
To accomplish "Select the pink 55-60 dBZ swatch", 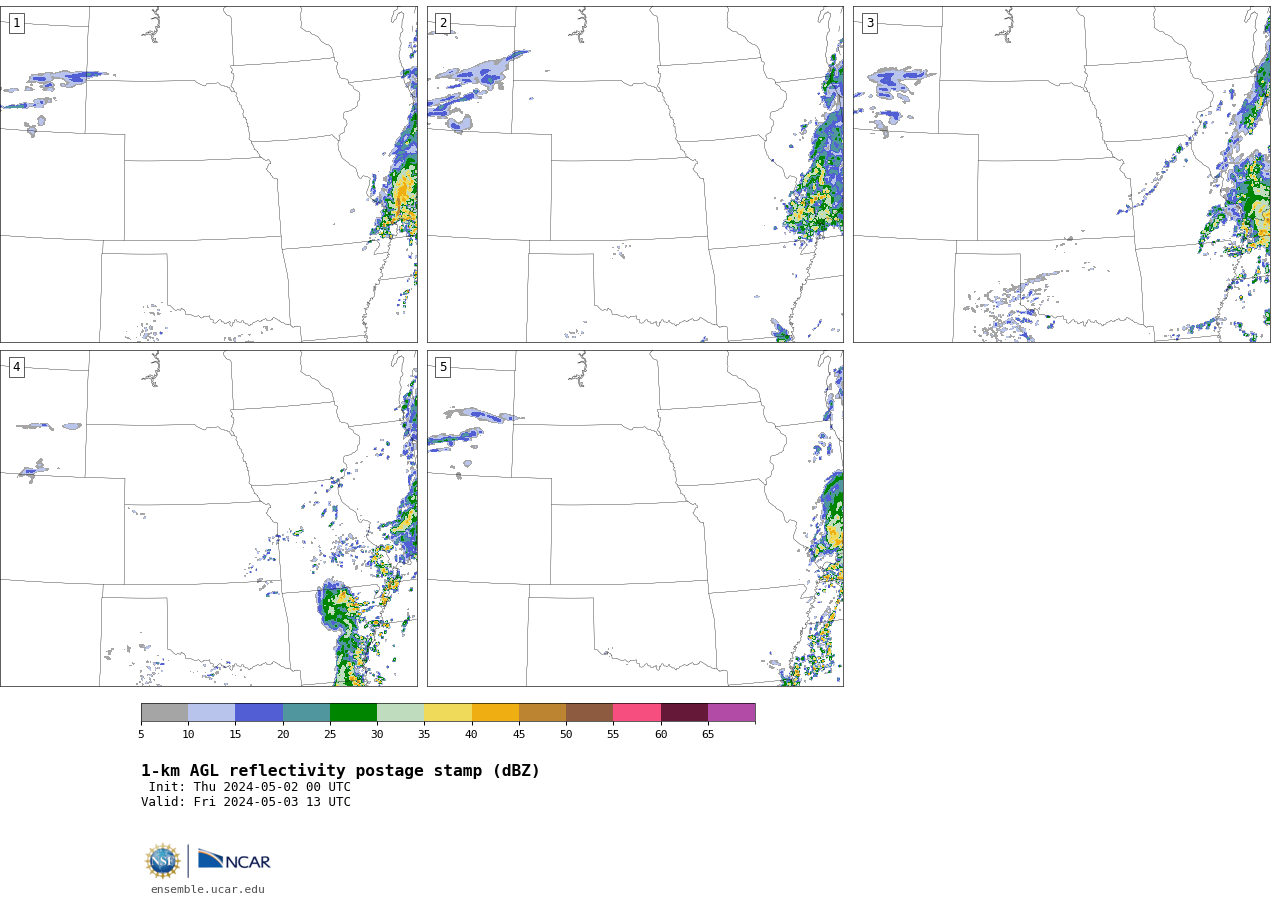I will pyautogui.click(x=637, y=712).
